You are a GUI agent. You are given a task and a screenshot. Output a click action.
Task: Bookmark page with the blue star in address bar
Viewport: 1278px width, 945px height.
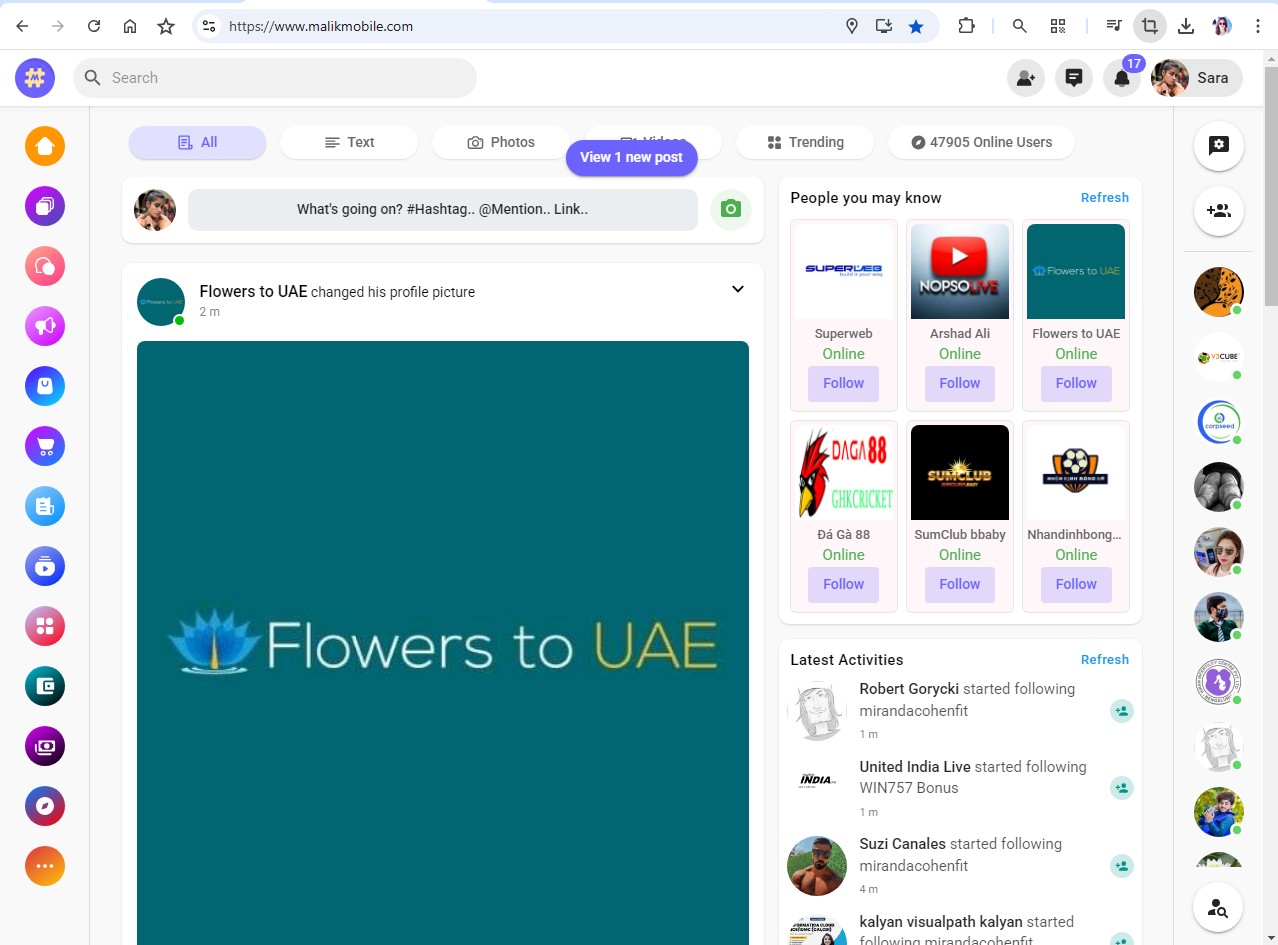(x=916, y=26)
